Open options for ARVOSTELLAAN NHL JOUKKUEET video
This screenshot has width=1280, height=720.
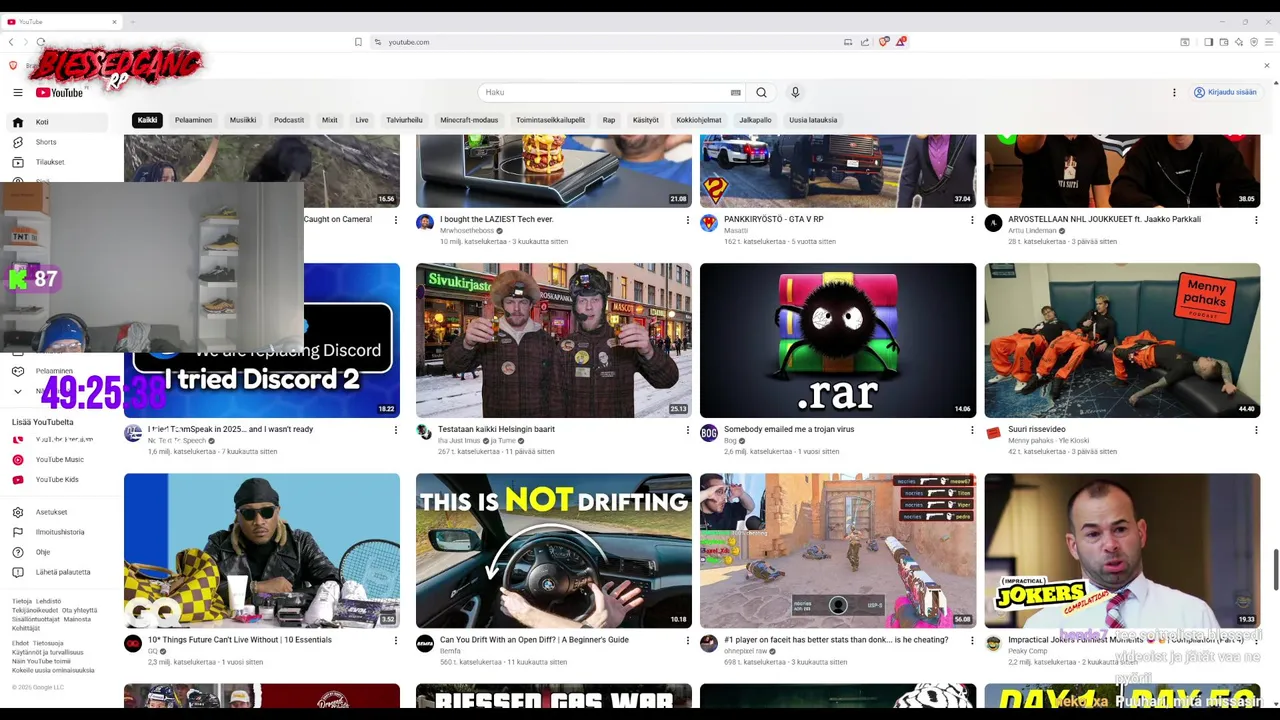1256,220
